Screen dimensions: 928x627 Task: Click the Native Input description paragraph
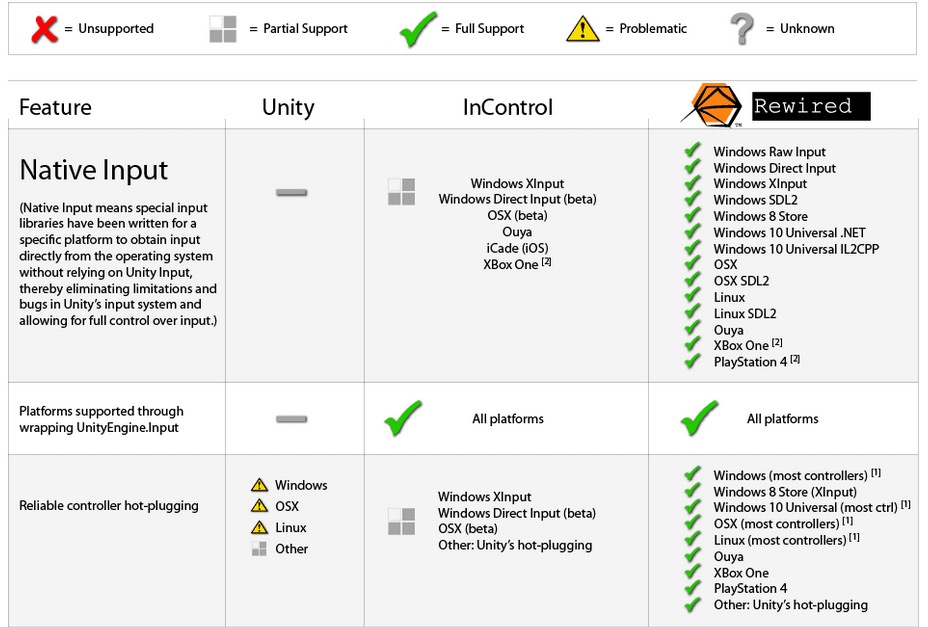click(x=118, y=264)
